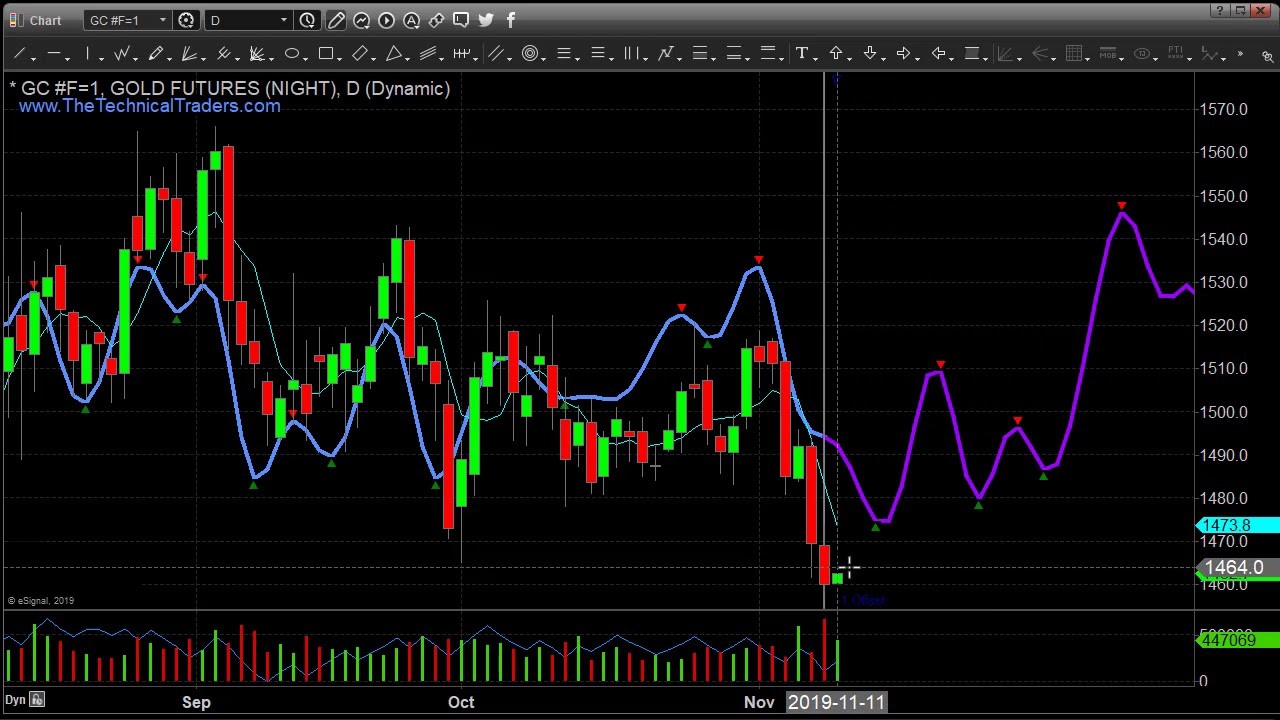1280x720 pixels.
Task: Select the parallelogram channel tool
Action: (x=359, y=54)
